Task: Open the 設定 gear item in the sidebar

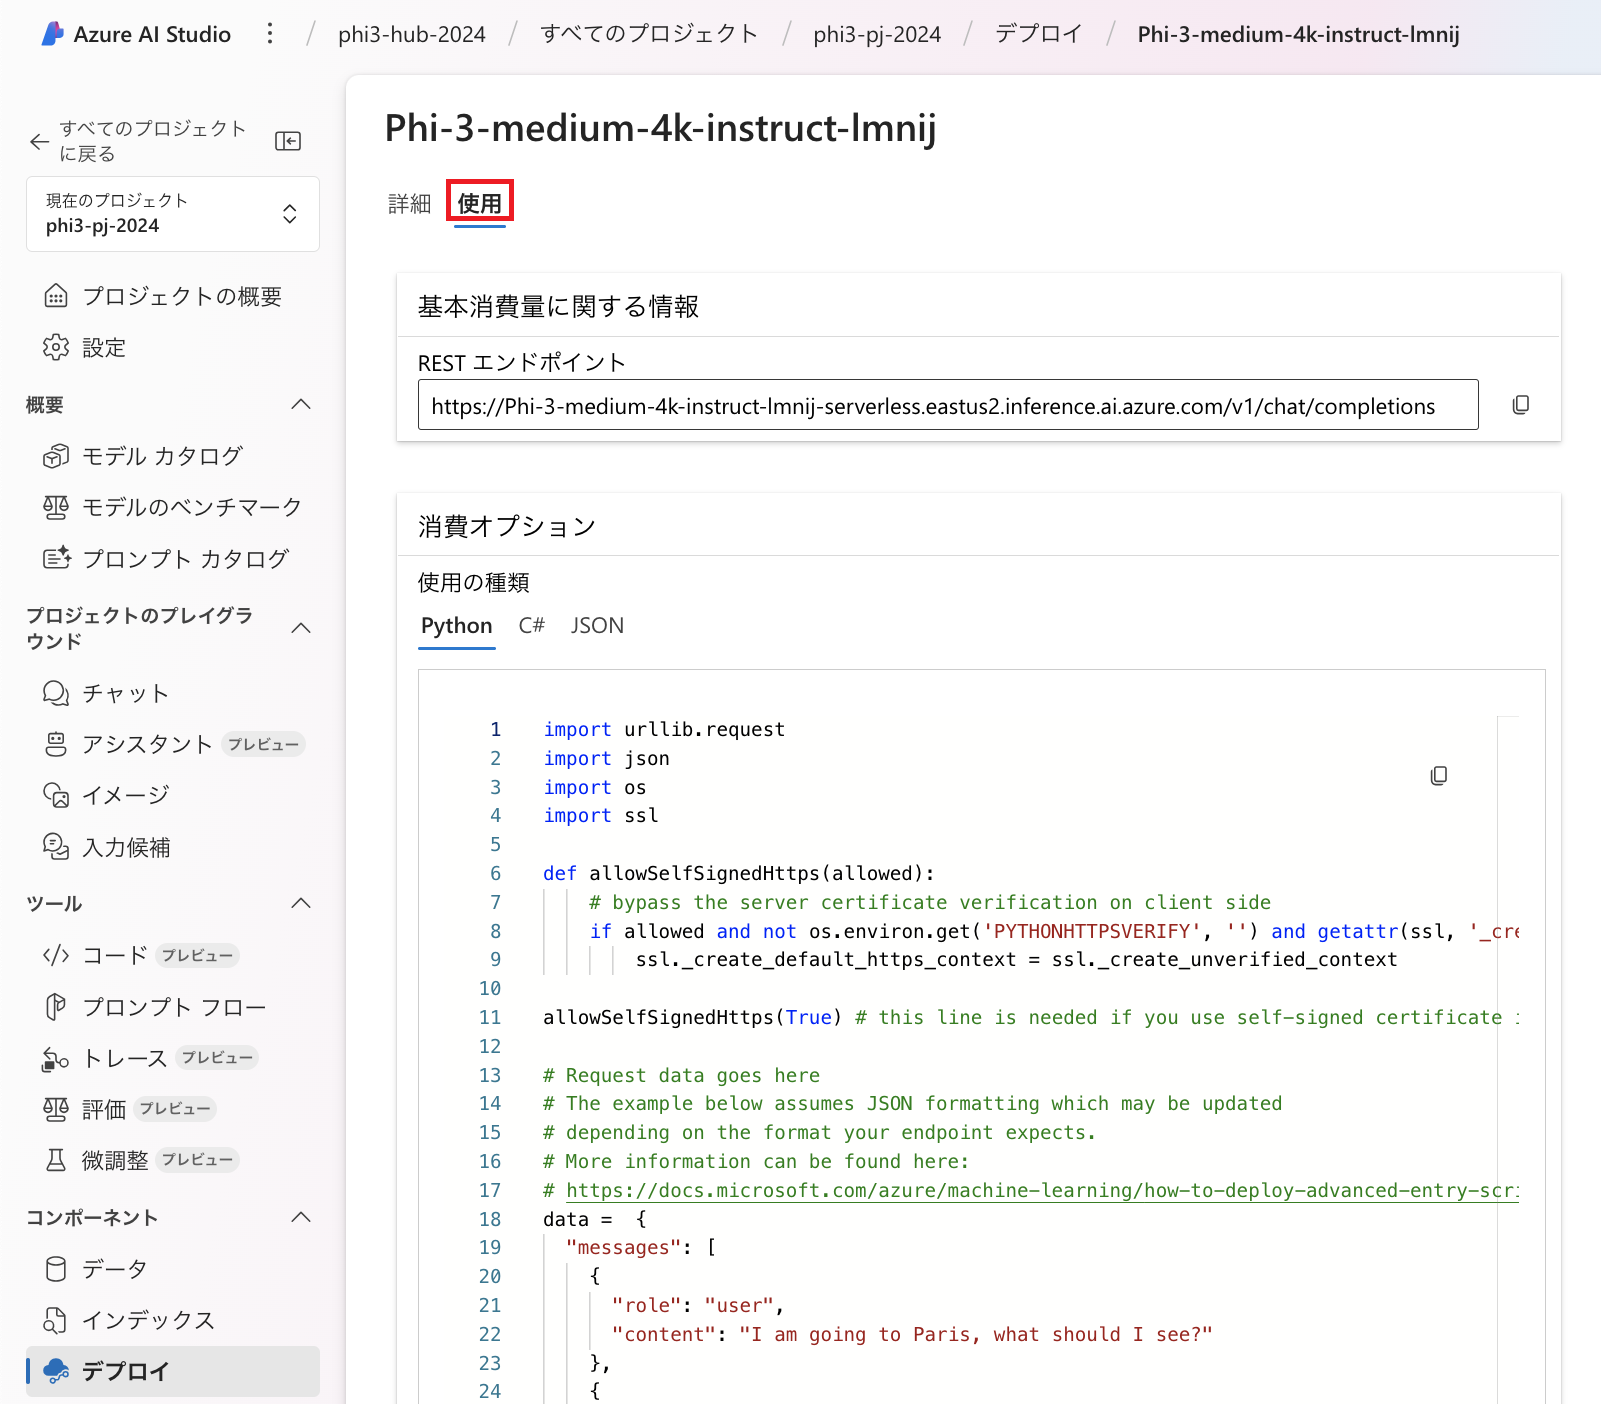Action: point(103,347)
